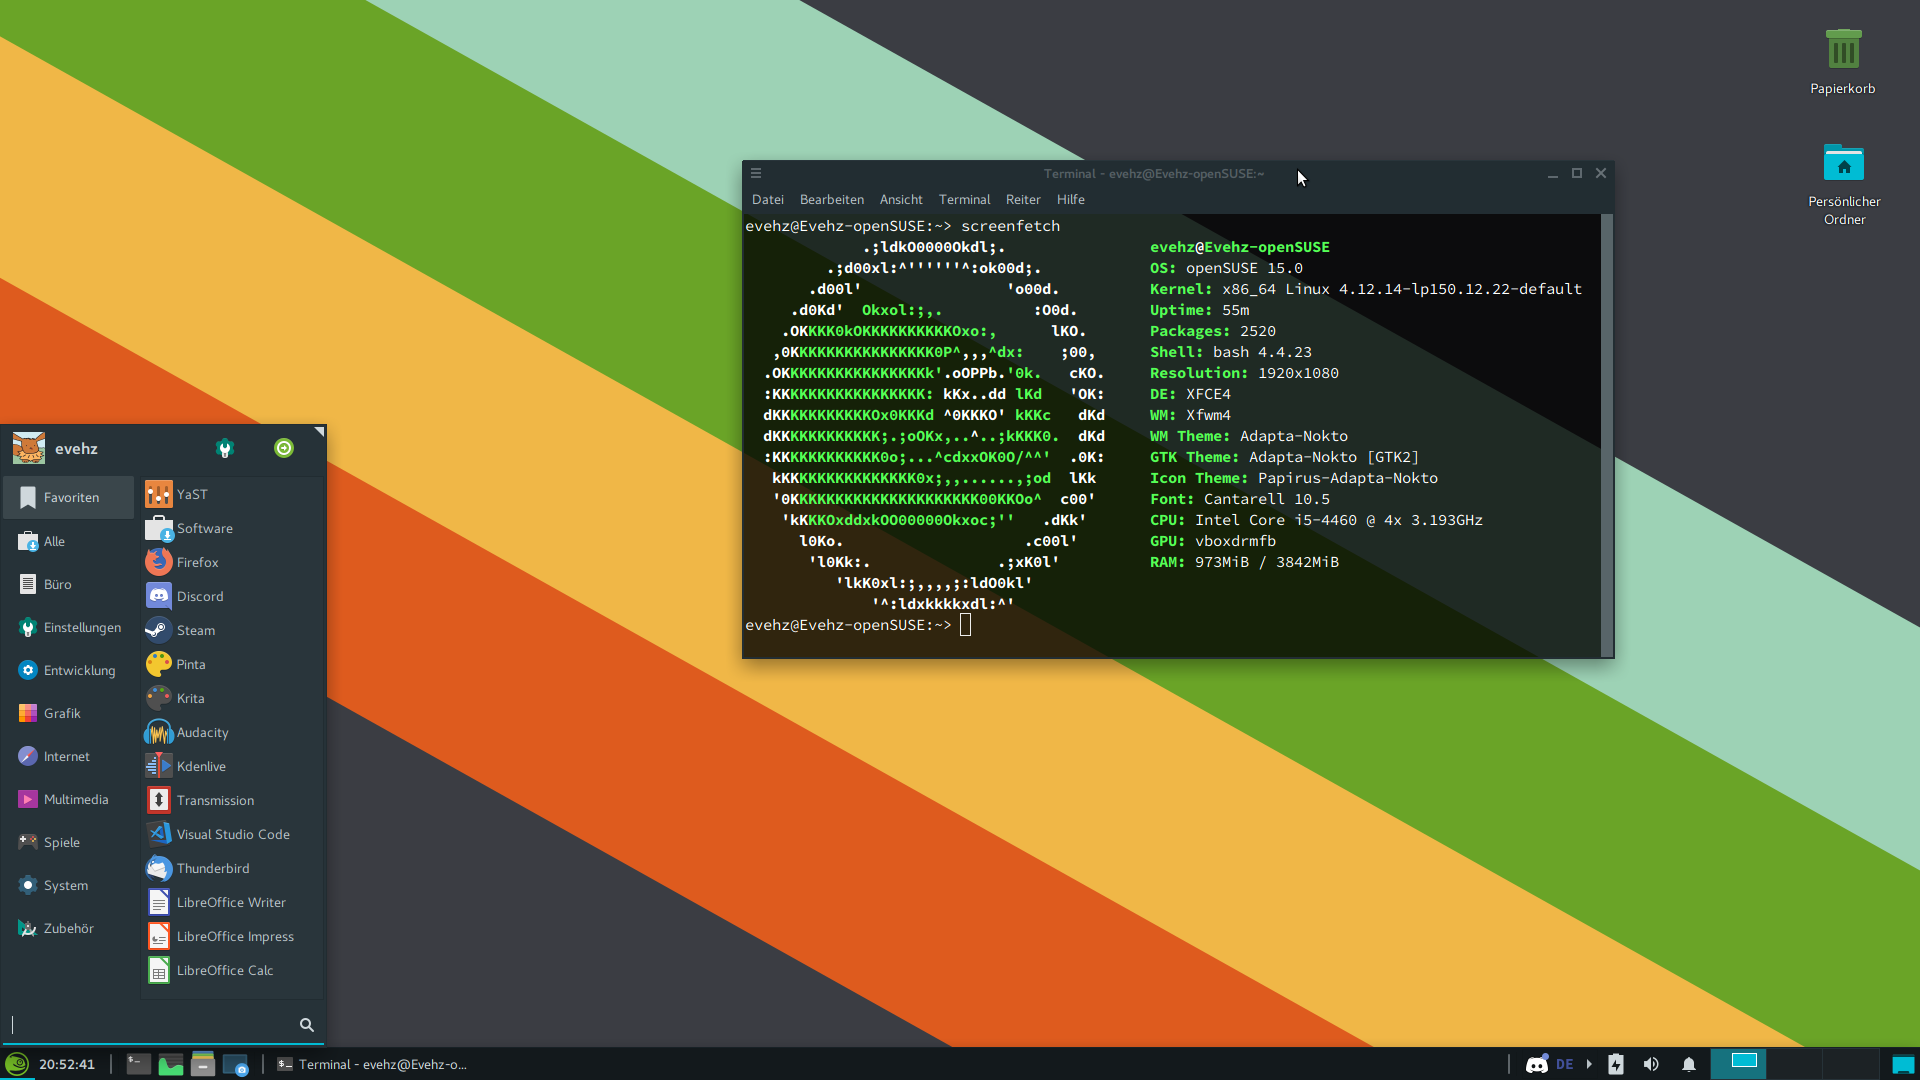Open Audacity audio editor
The image size is (1920, 1080).
click(x=232, y=732)
